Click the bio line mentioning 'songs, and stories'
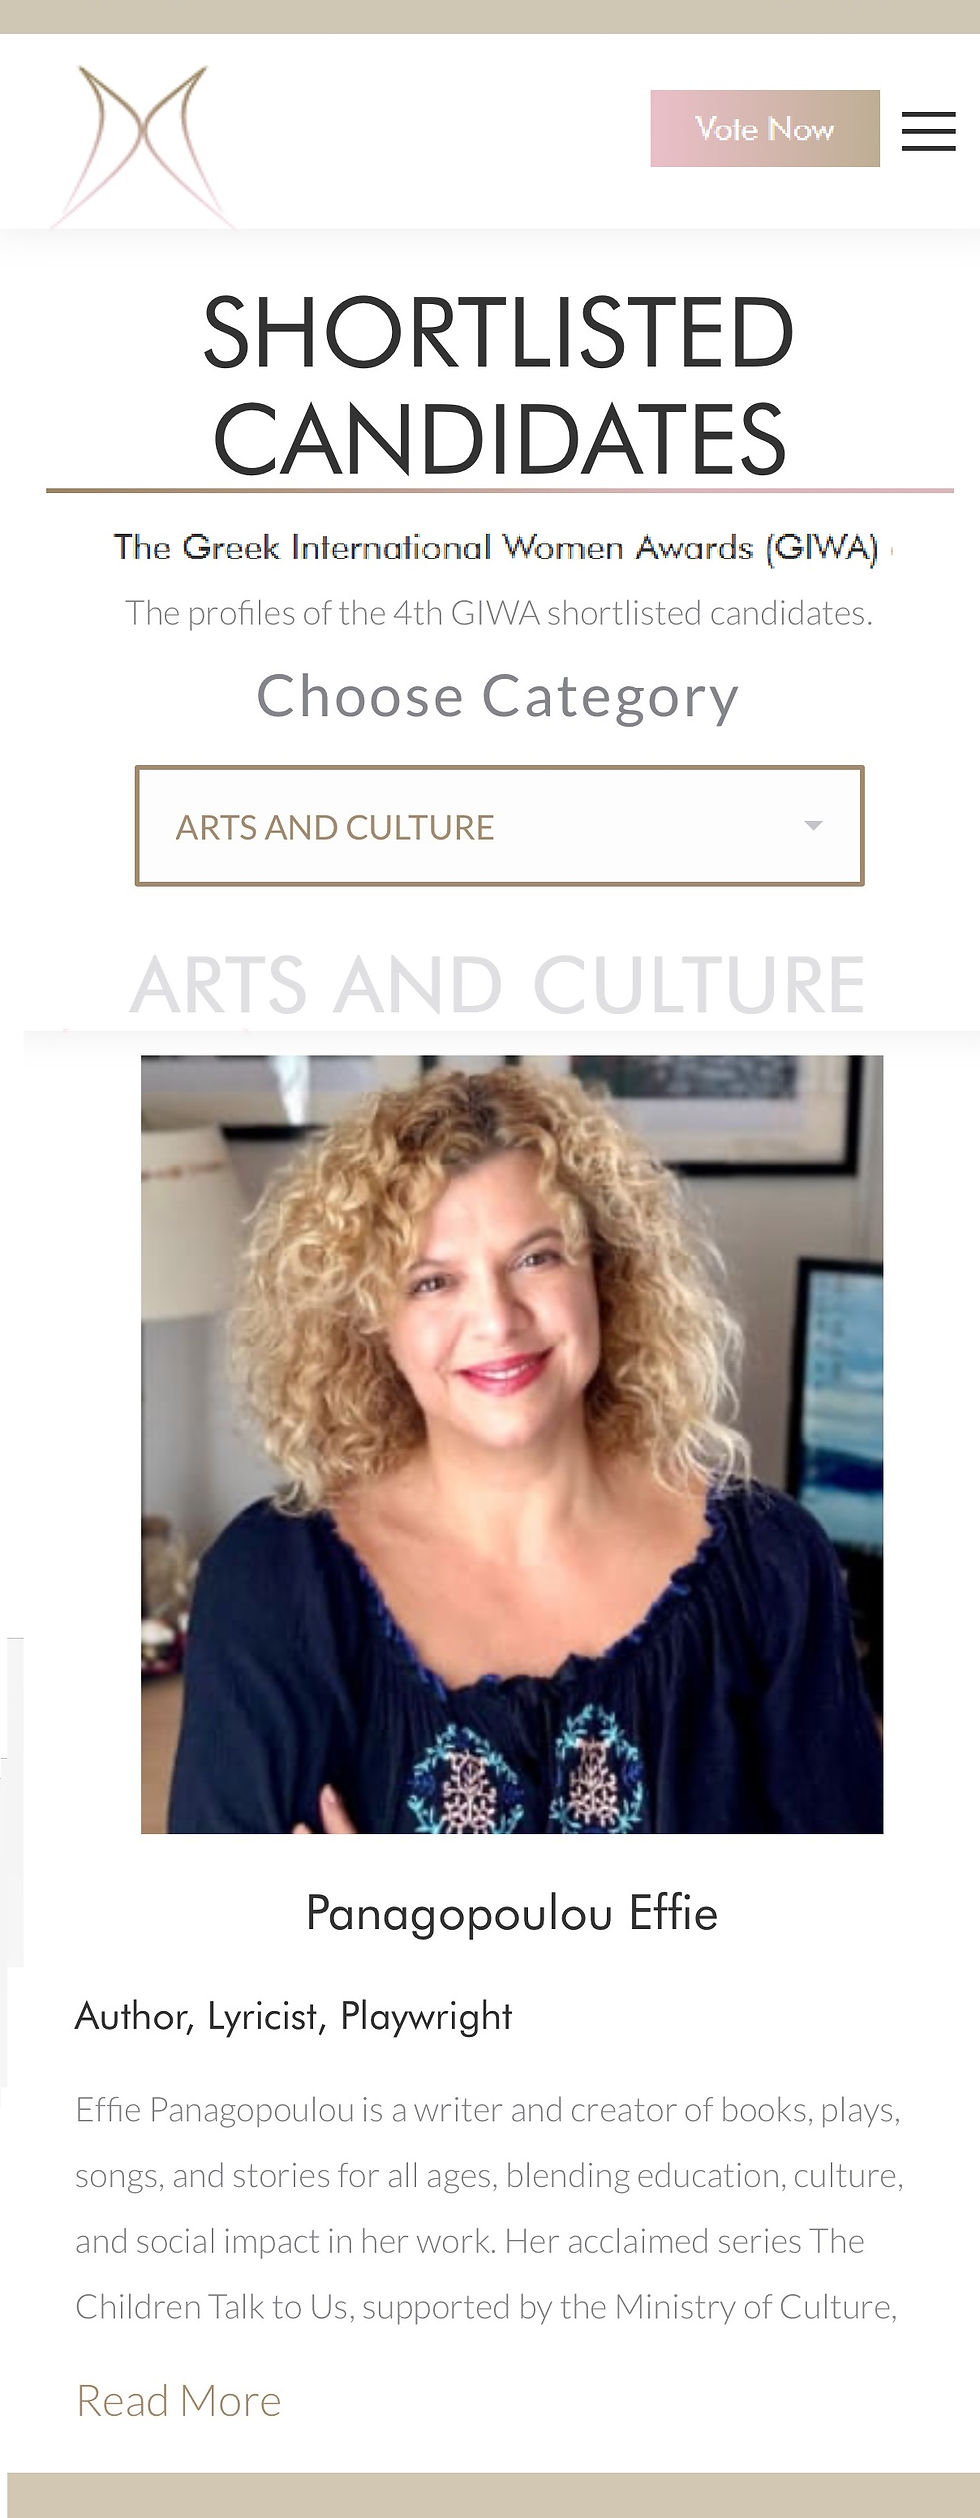 [x=489, y=2176]
